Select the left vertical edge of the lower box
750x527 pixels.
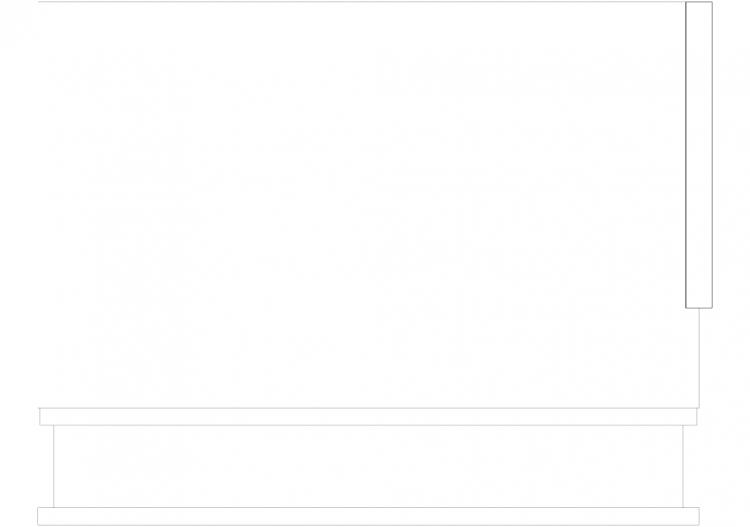click(54, 466)
